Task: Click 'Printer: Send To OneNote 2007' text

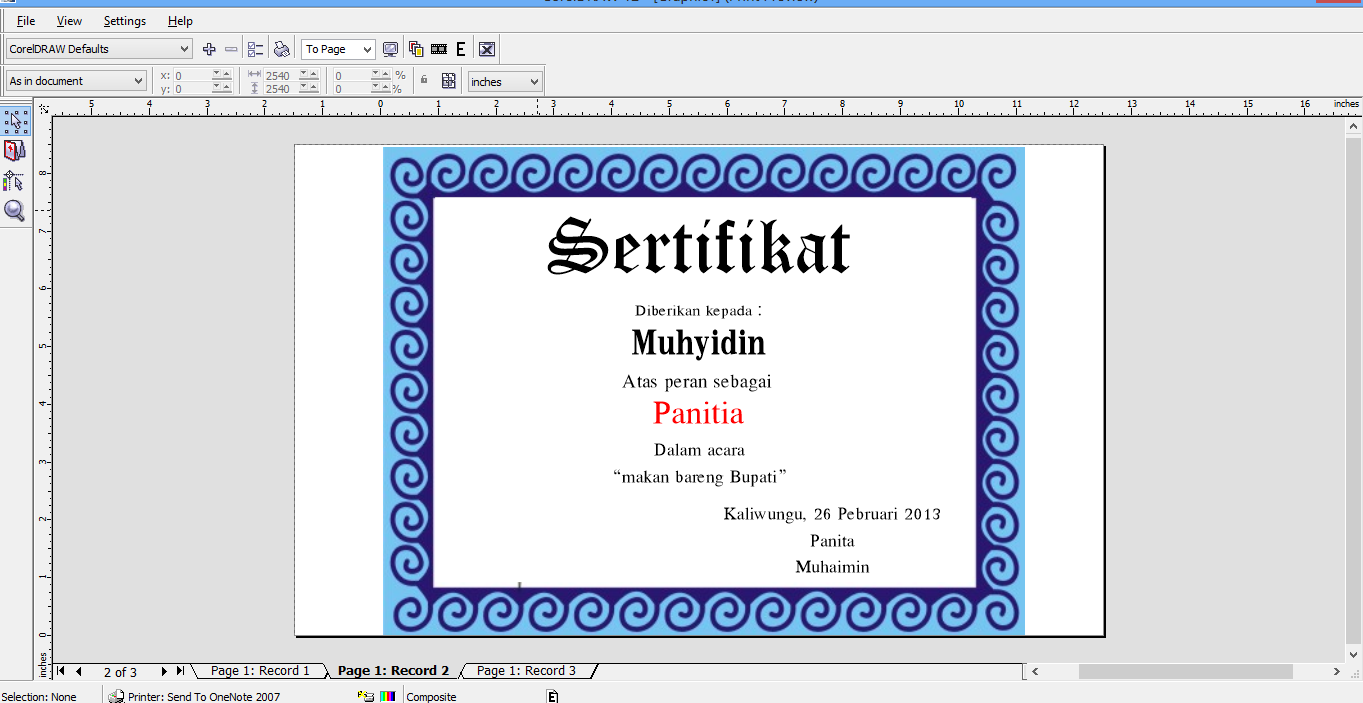Action: tap(204, 697)
